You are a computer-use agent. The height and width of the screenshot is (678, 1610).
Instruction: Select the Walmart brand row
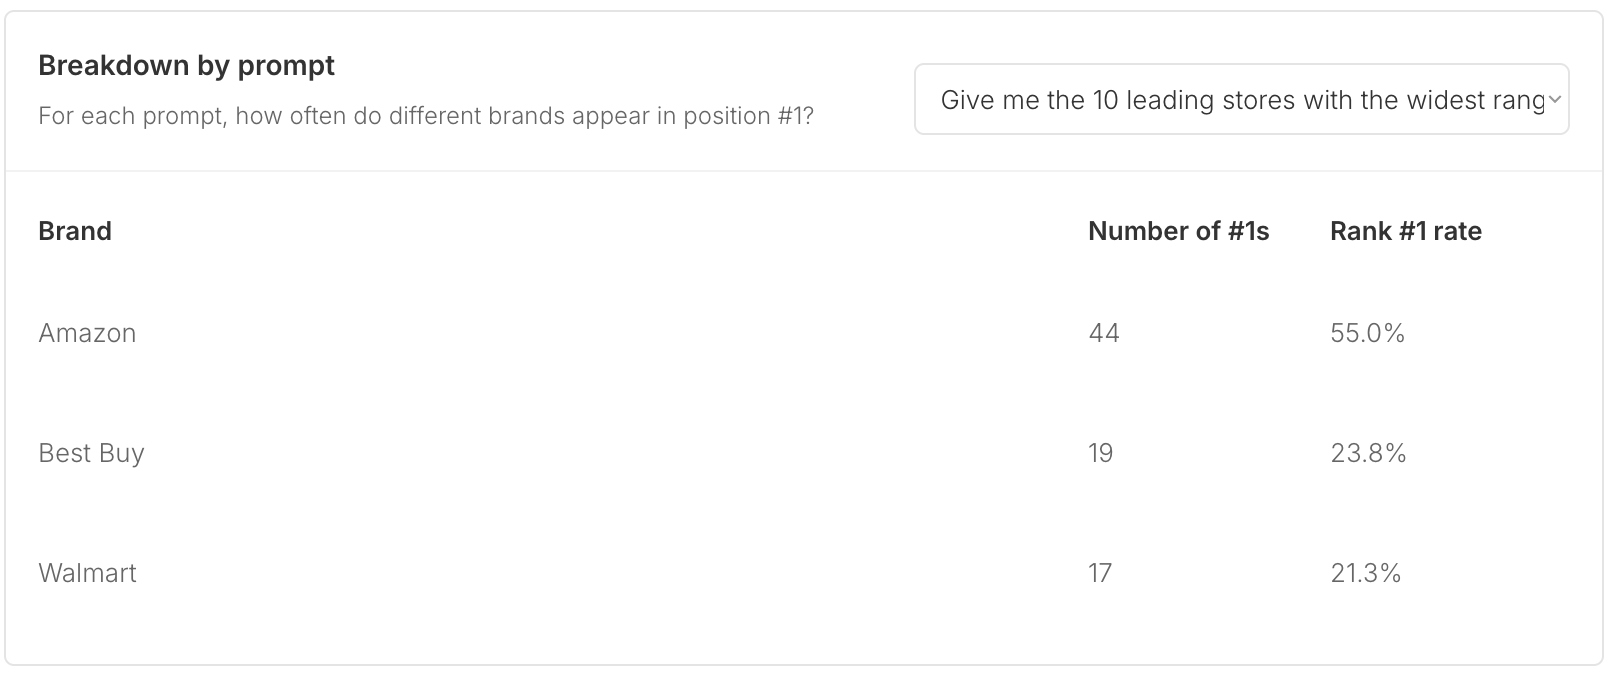(804, 573)
